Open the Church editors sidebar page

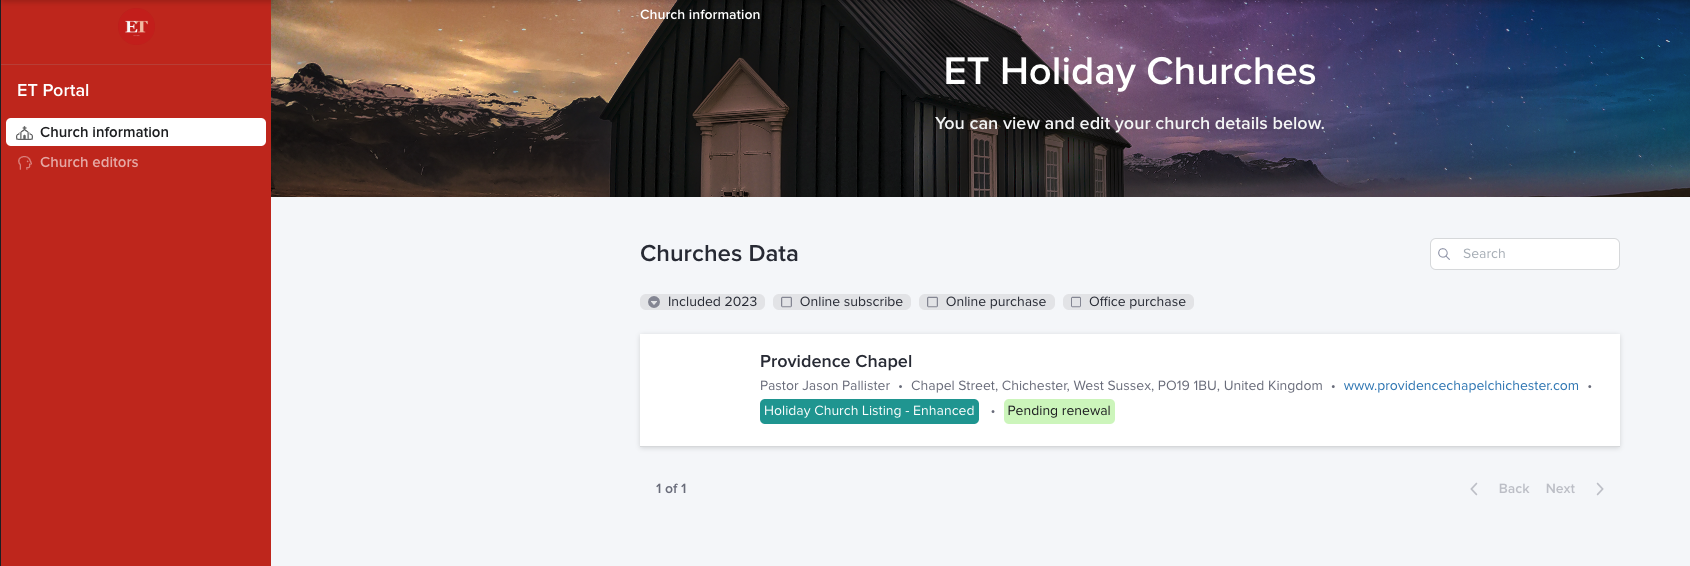(89, 163)
